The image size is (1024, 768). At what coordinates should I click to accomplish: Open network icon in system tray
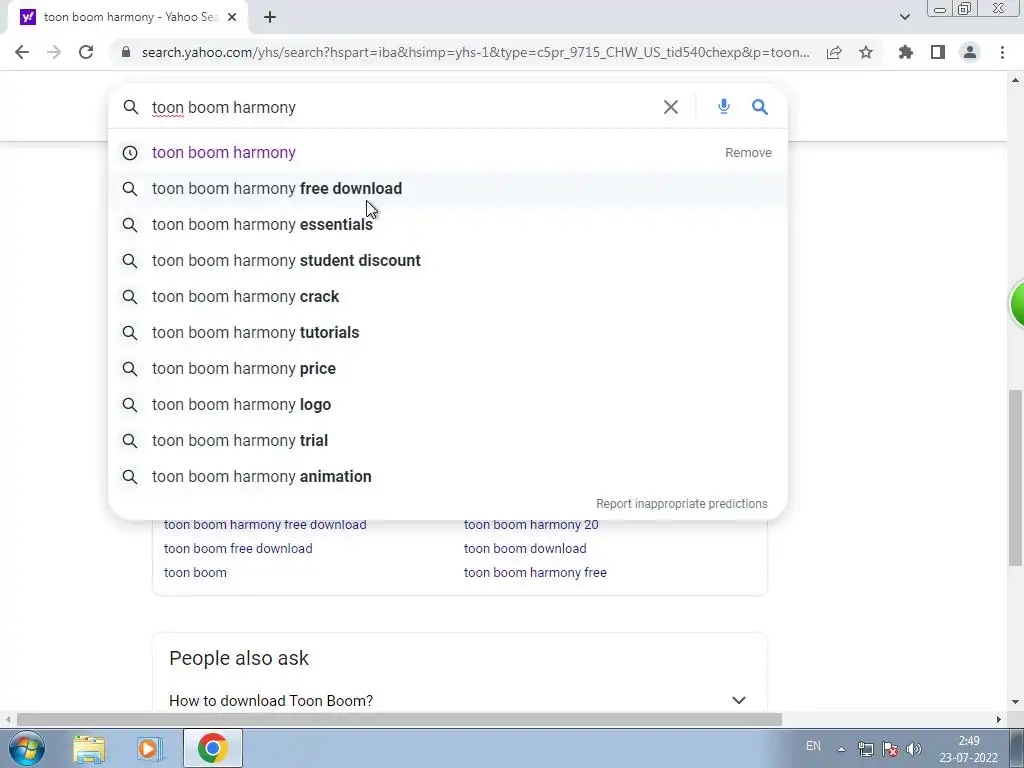point(866,749)
